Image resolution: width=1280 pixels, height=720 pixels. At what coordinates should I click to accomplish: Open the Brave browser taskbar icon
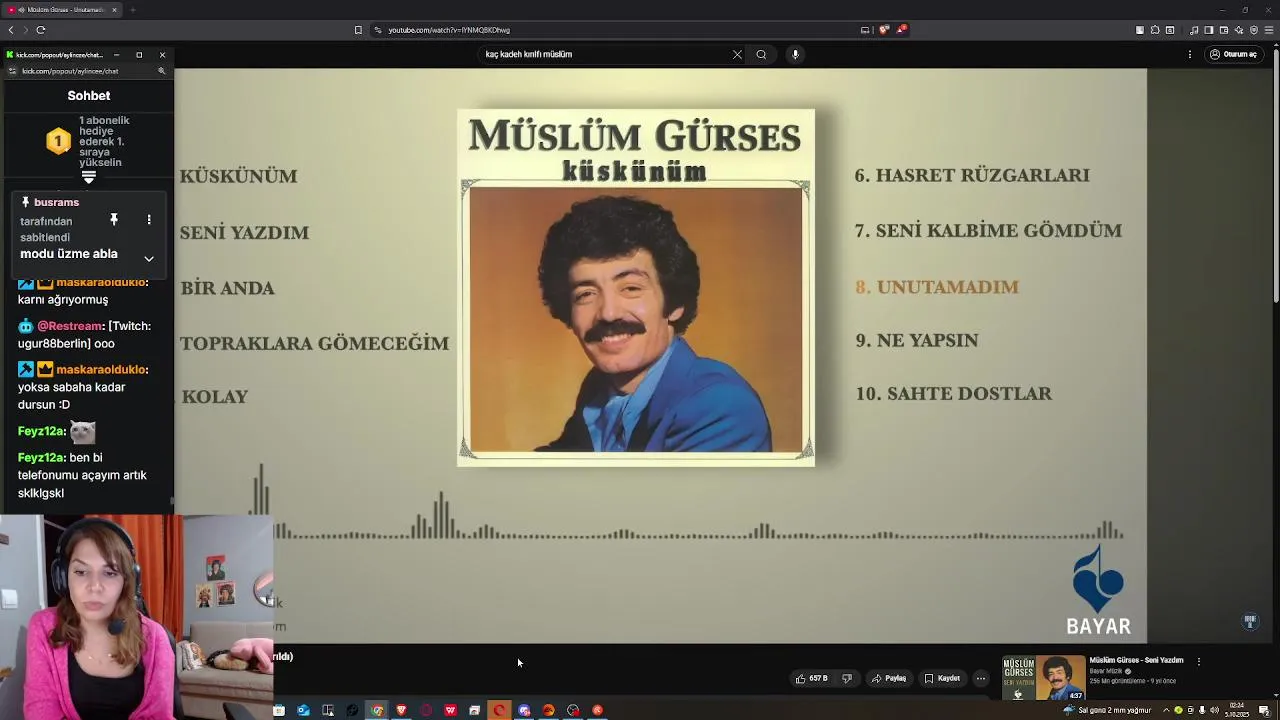coord(401,710)
